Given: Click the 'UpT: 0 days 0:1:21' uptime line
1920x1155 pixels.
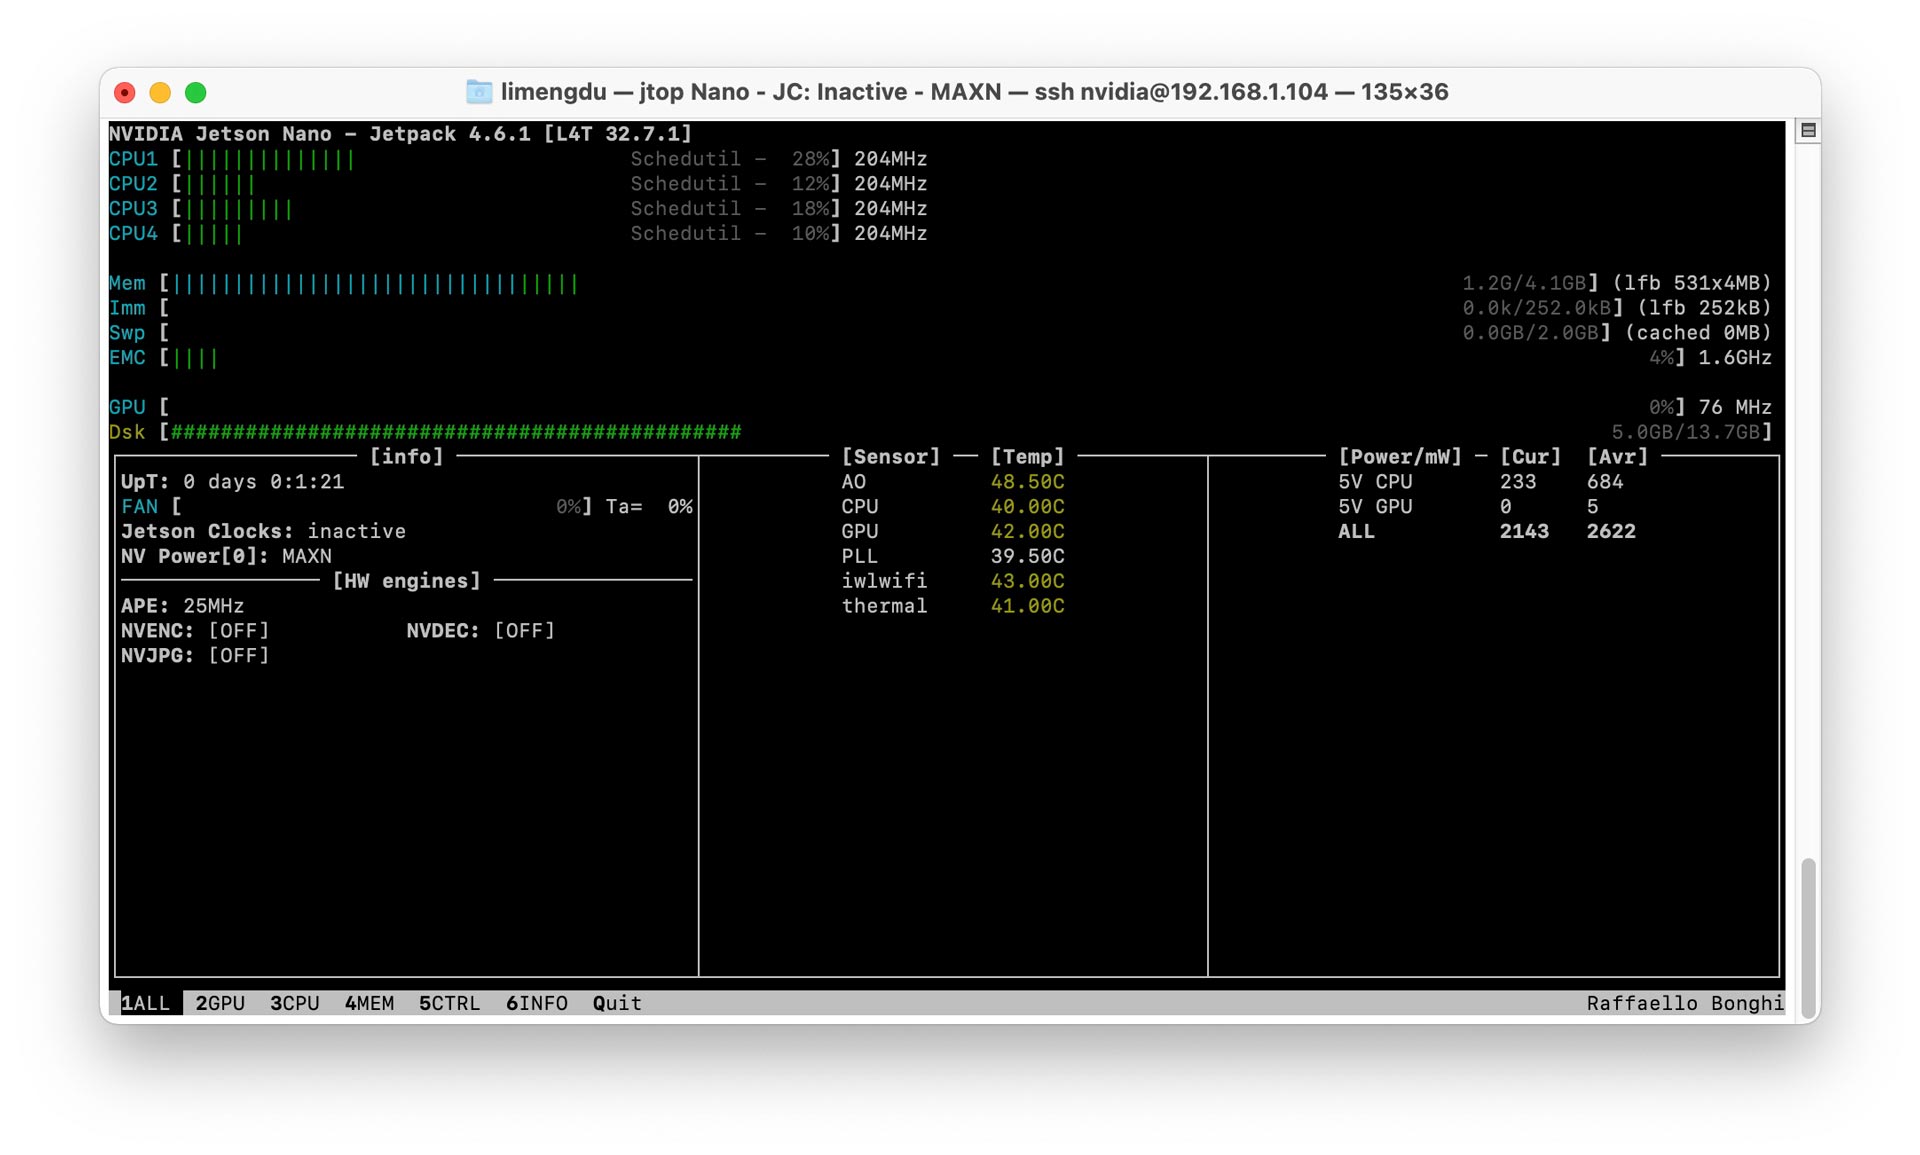Looking at the screenshot, I should [x=232, y=482].
